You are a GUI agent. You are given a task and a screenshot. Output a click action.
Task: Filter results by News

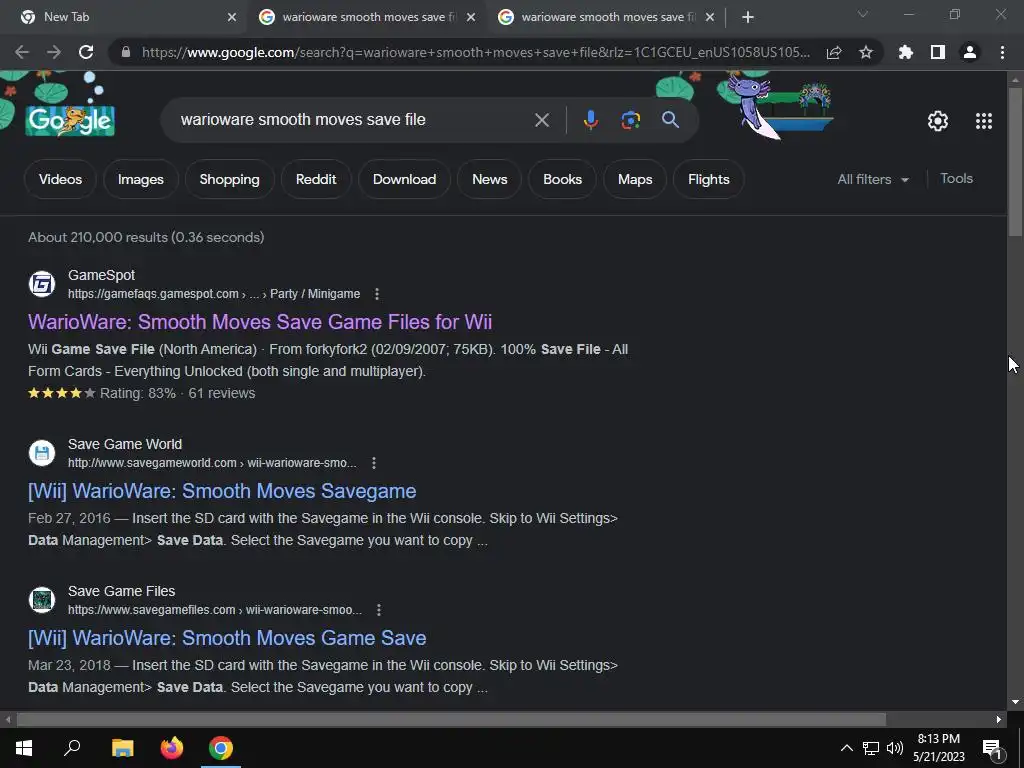tap(490, 179)
